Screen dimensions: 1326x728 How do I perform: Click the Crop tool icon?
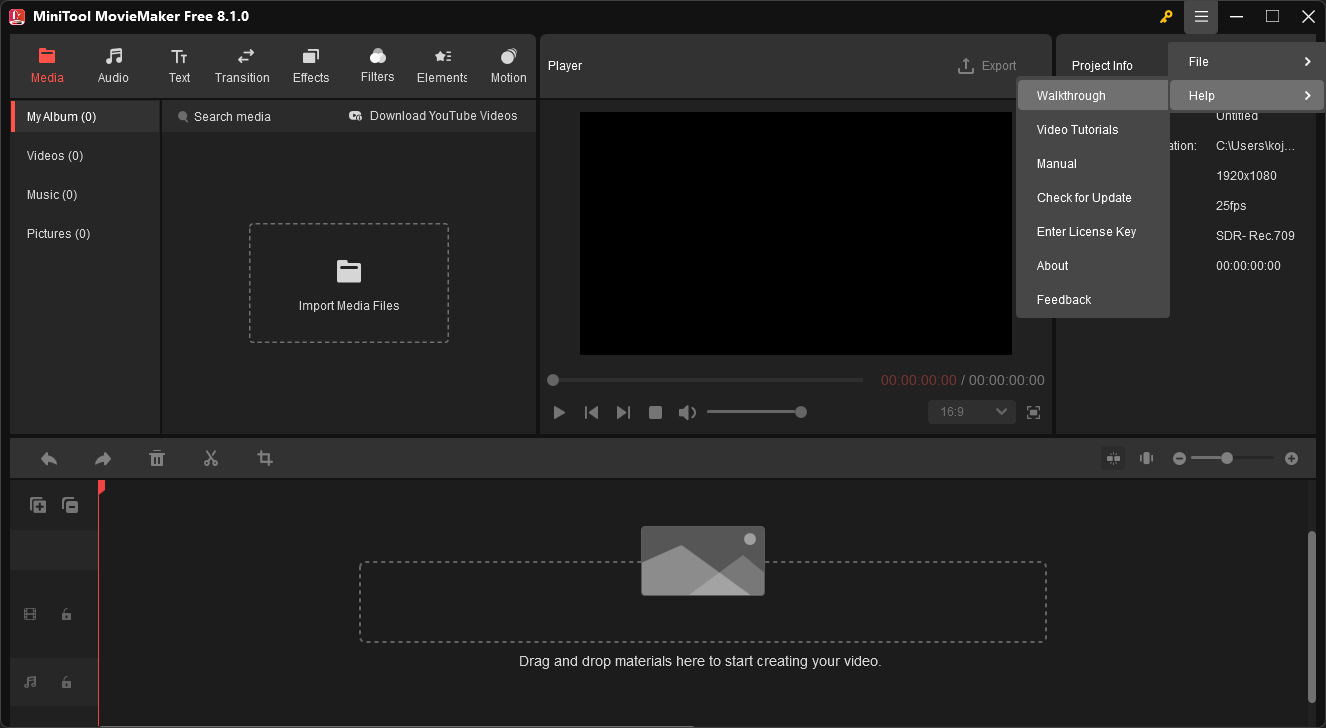tap(265, 458)
